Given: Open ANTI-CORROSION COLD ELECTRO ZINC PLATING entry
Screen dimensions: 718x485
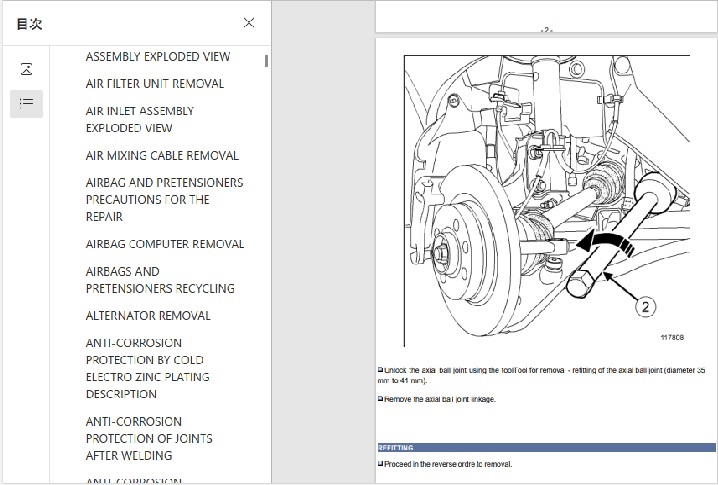Looking at the screenshot, I should click(147, 369).
